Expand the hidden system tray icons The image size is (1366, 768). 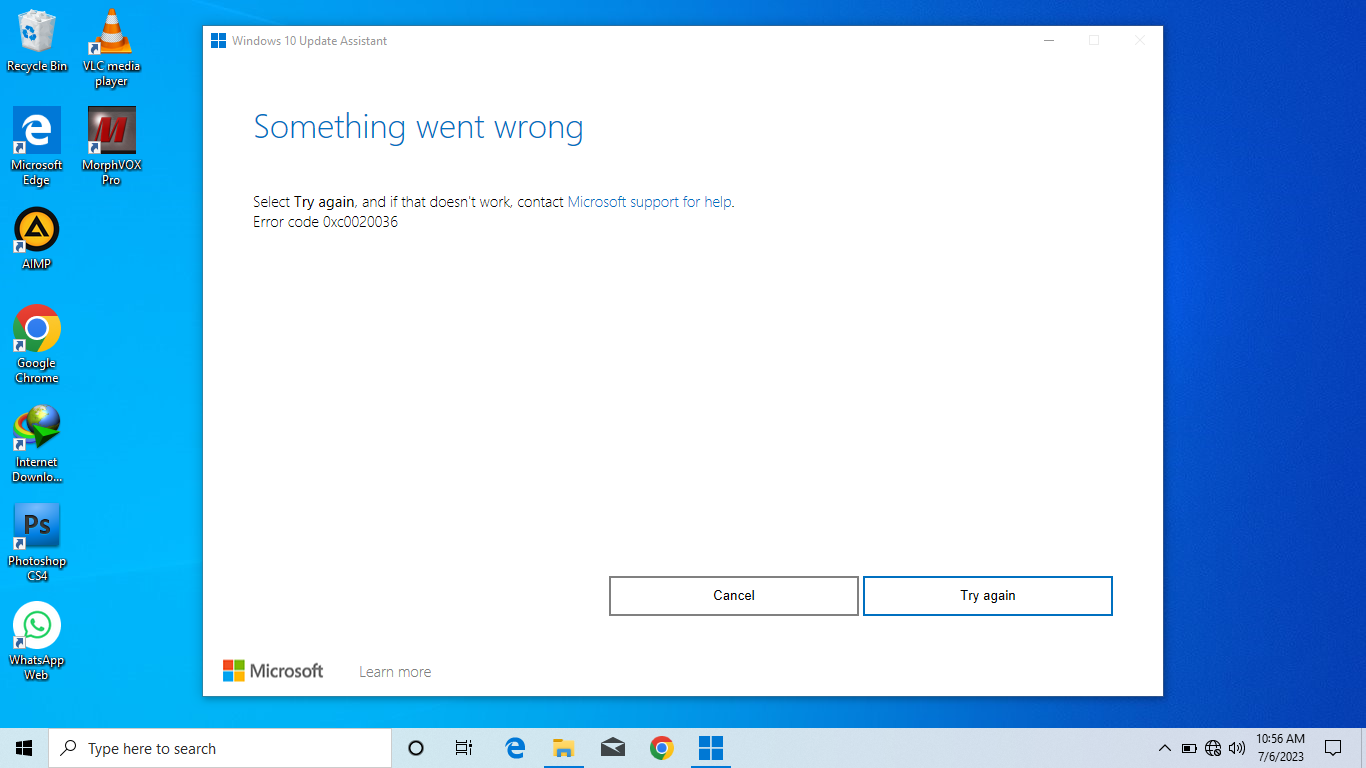(x=1164, y=748)
